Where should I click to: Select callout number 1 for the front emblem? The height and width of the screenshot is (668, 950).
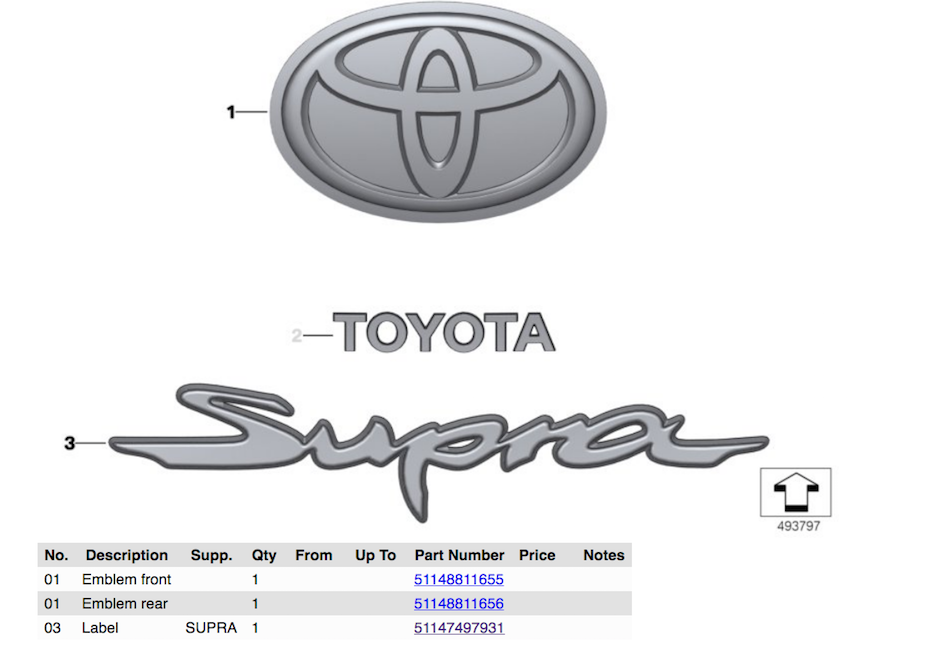[231, 110]
